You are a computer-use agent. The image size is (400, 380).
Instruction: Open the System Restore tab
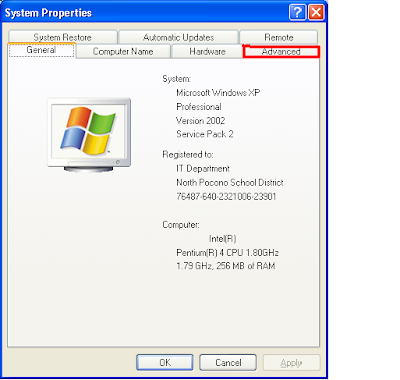click(63, 37)
